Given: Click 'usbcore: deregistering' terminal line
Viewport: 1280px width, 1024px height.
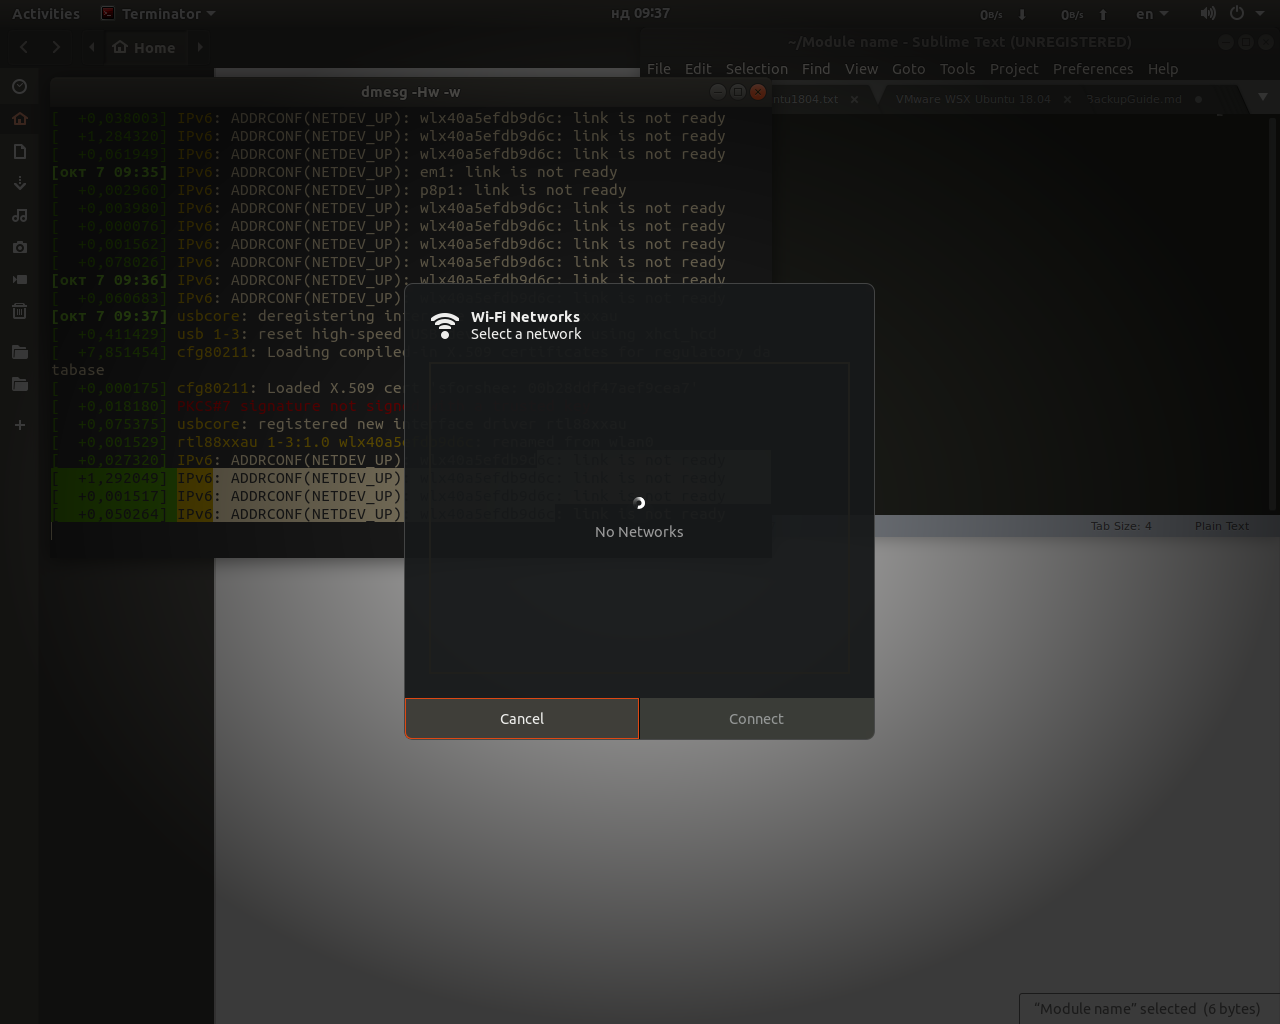Looking at the screenshot, I should 228,316.
